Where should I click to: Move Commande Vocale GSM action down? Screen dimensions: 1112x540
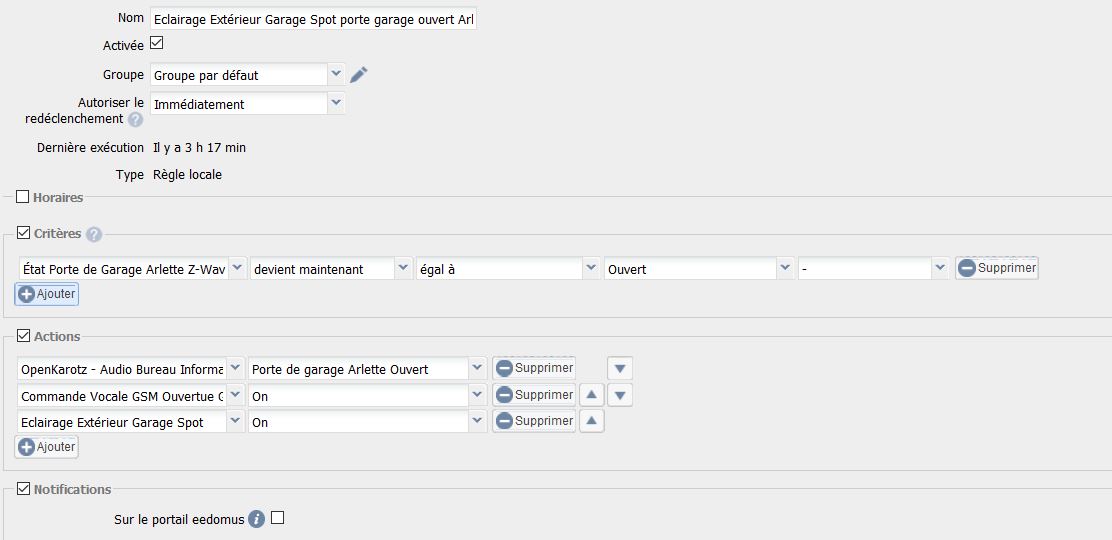click(620, 395)
